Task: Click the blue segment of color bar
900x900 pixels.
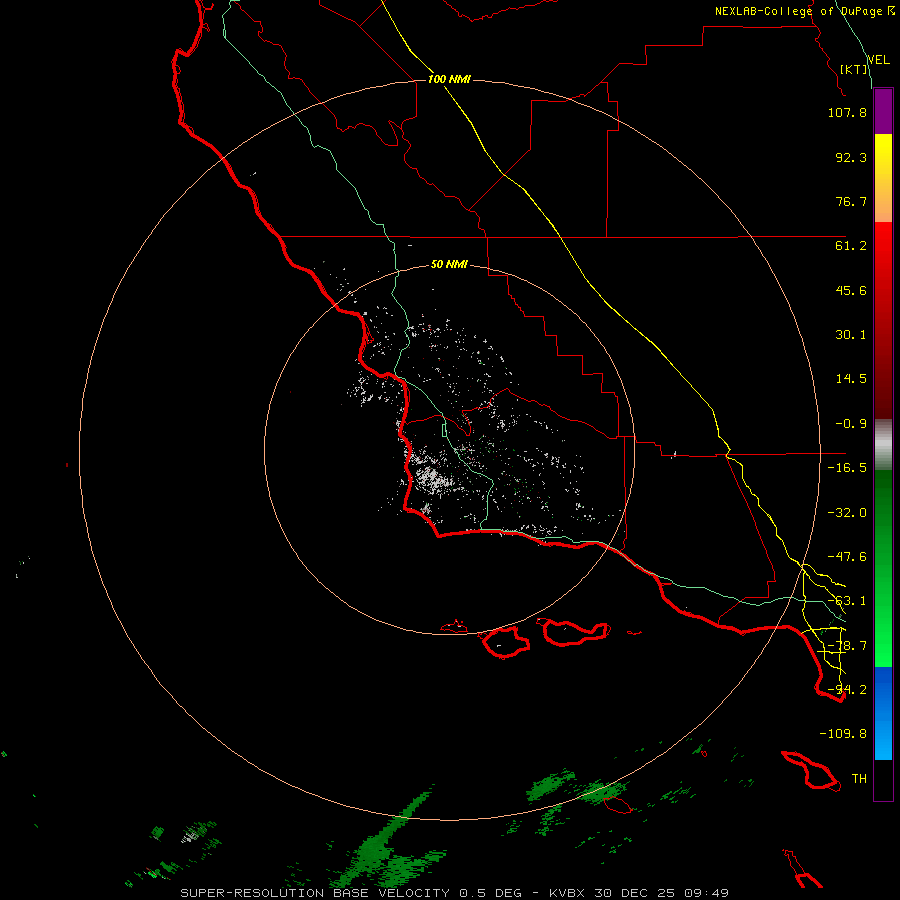Action: tap(883, 713)
